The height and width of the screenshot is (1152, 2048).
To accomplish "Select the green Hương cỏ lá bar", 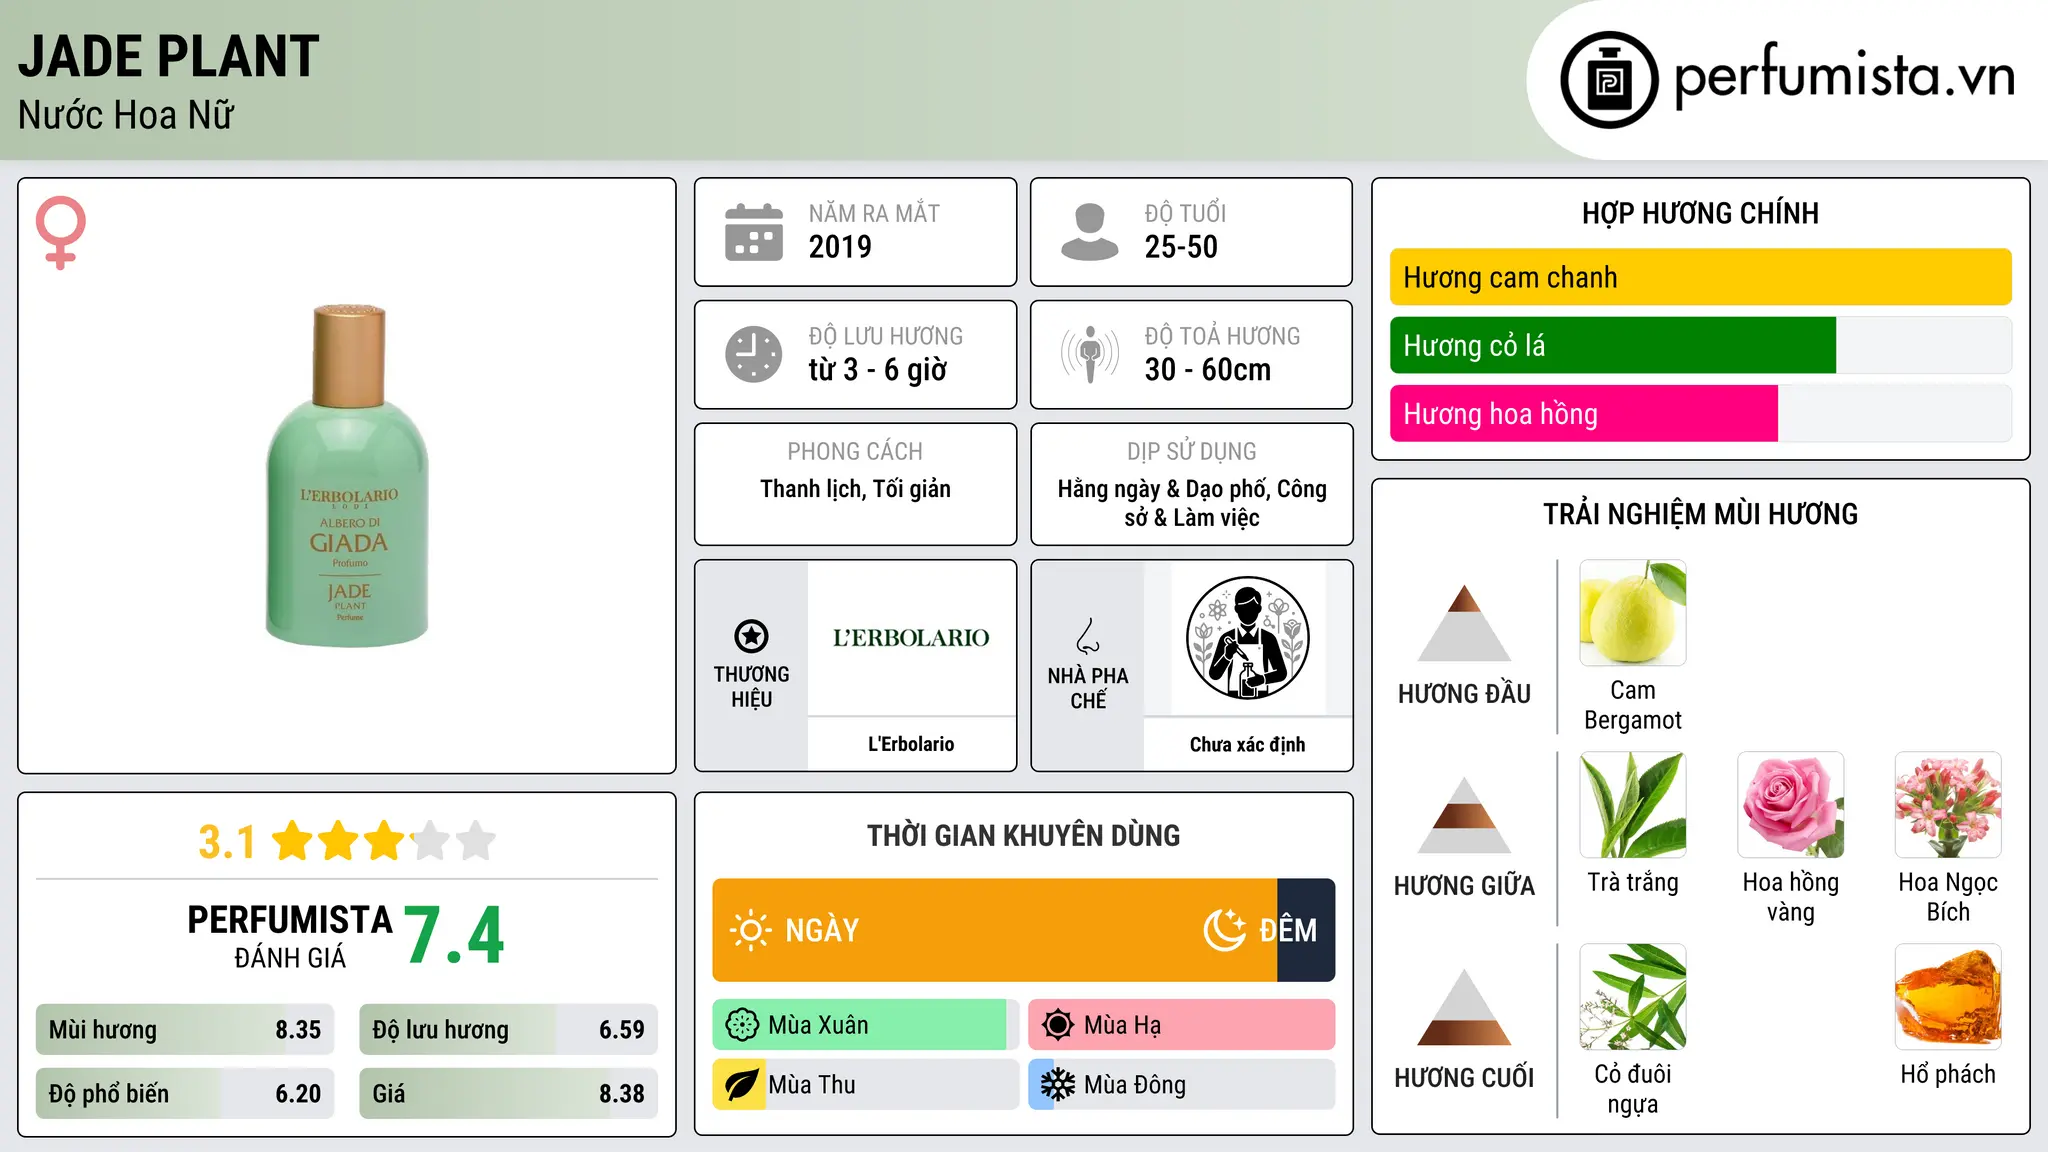I will 1613,345.
